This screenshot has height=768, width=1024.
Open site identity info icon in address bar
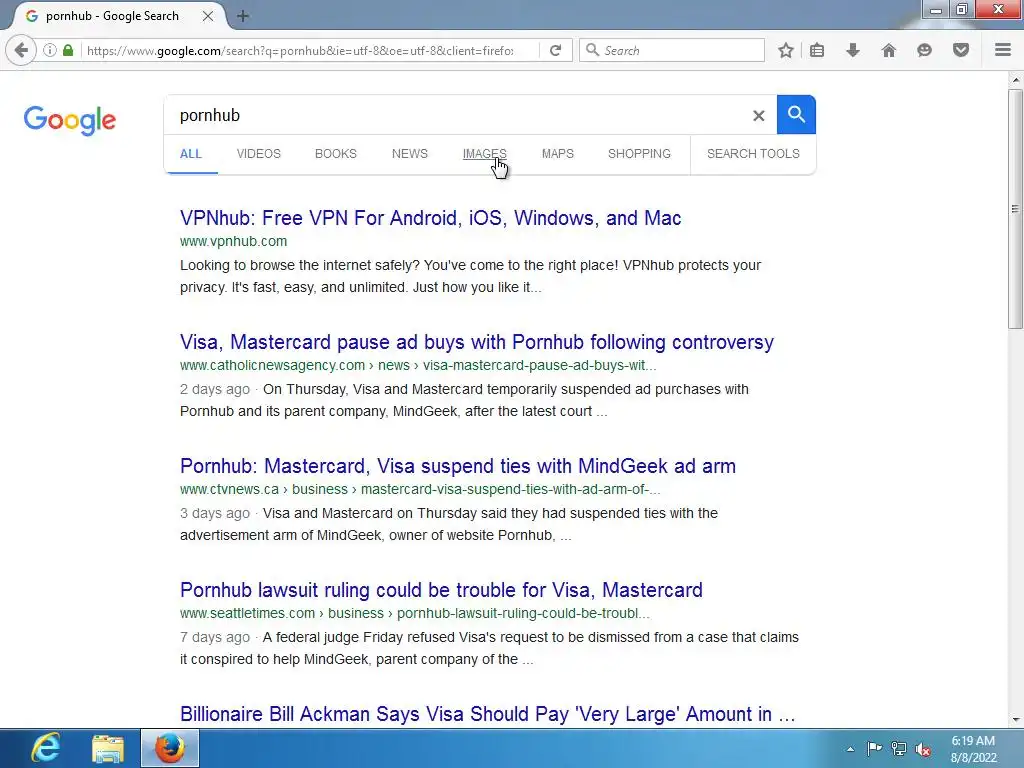coord(50,50)
